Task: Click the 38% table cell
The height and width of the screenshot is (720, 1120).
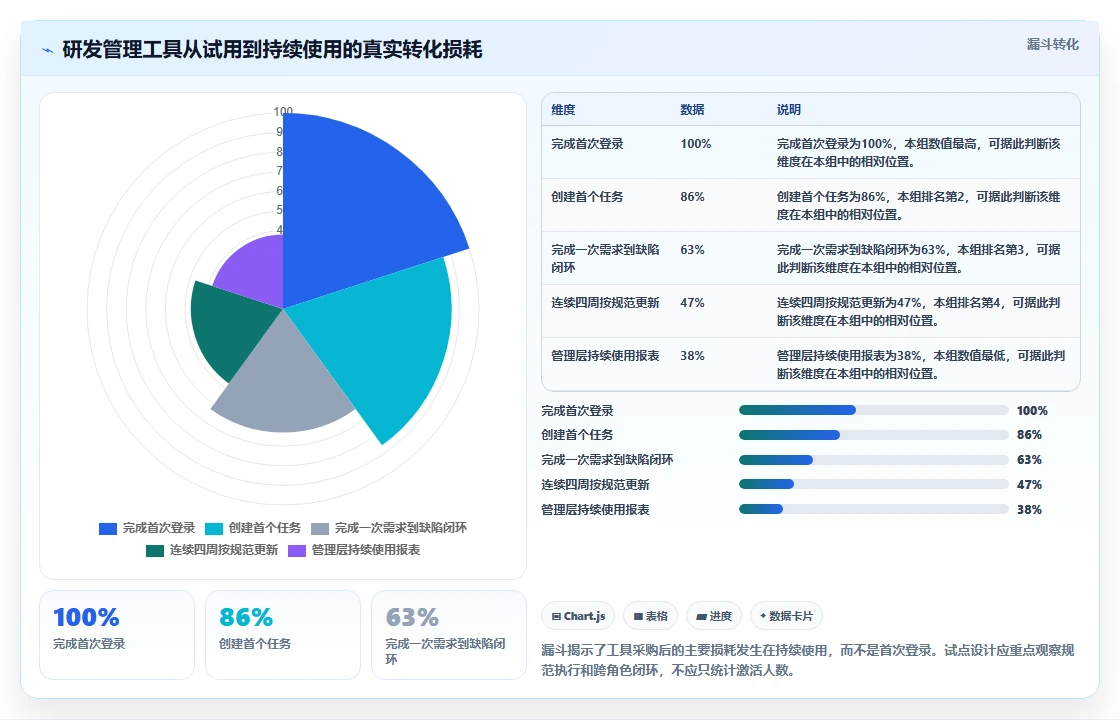Action: point(692,356)
